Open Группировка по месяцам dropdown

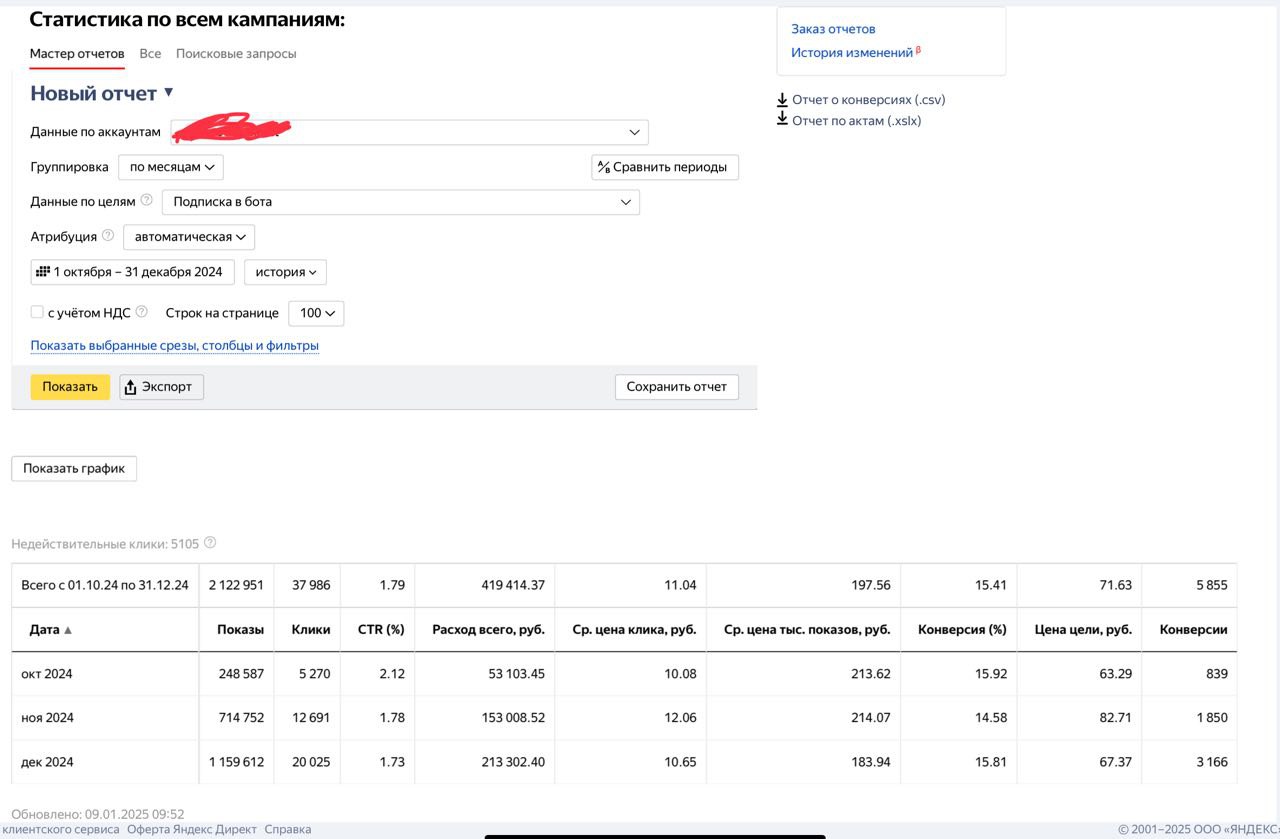pos(171,167)
